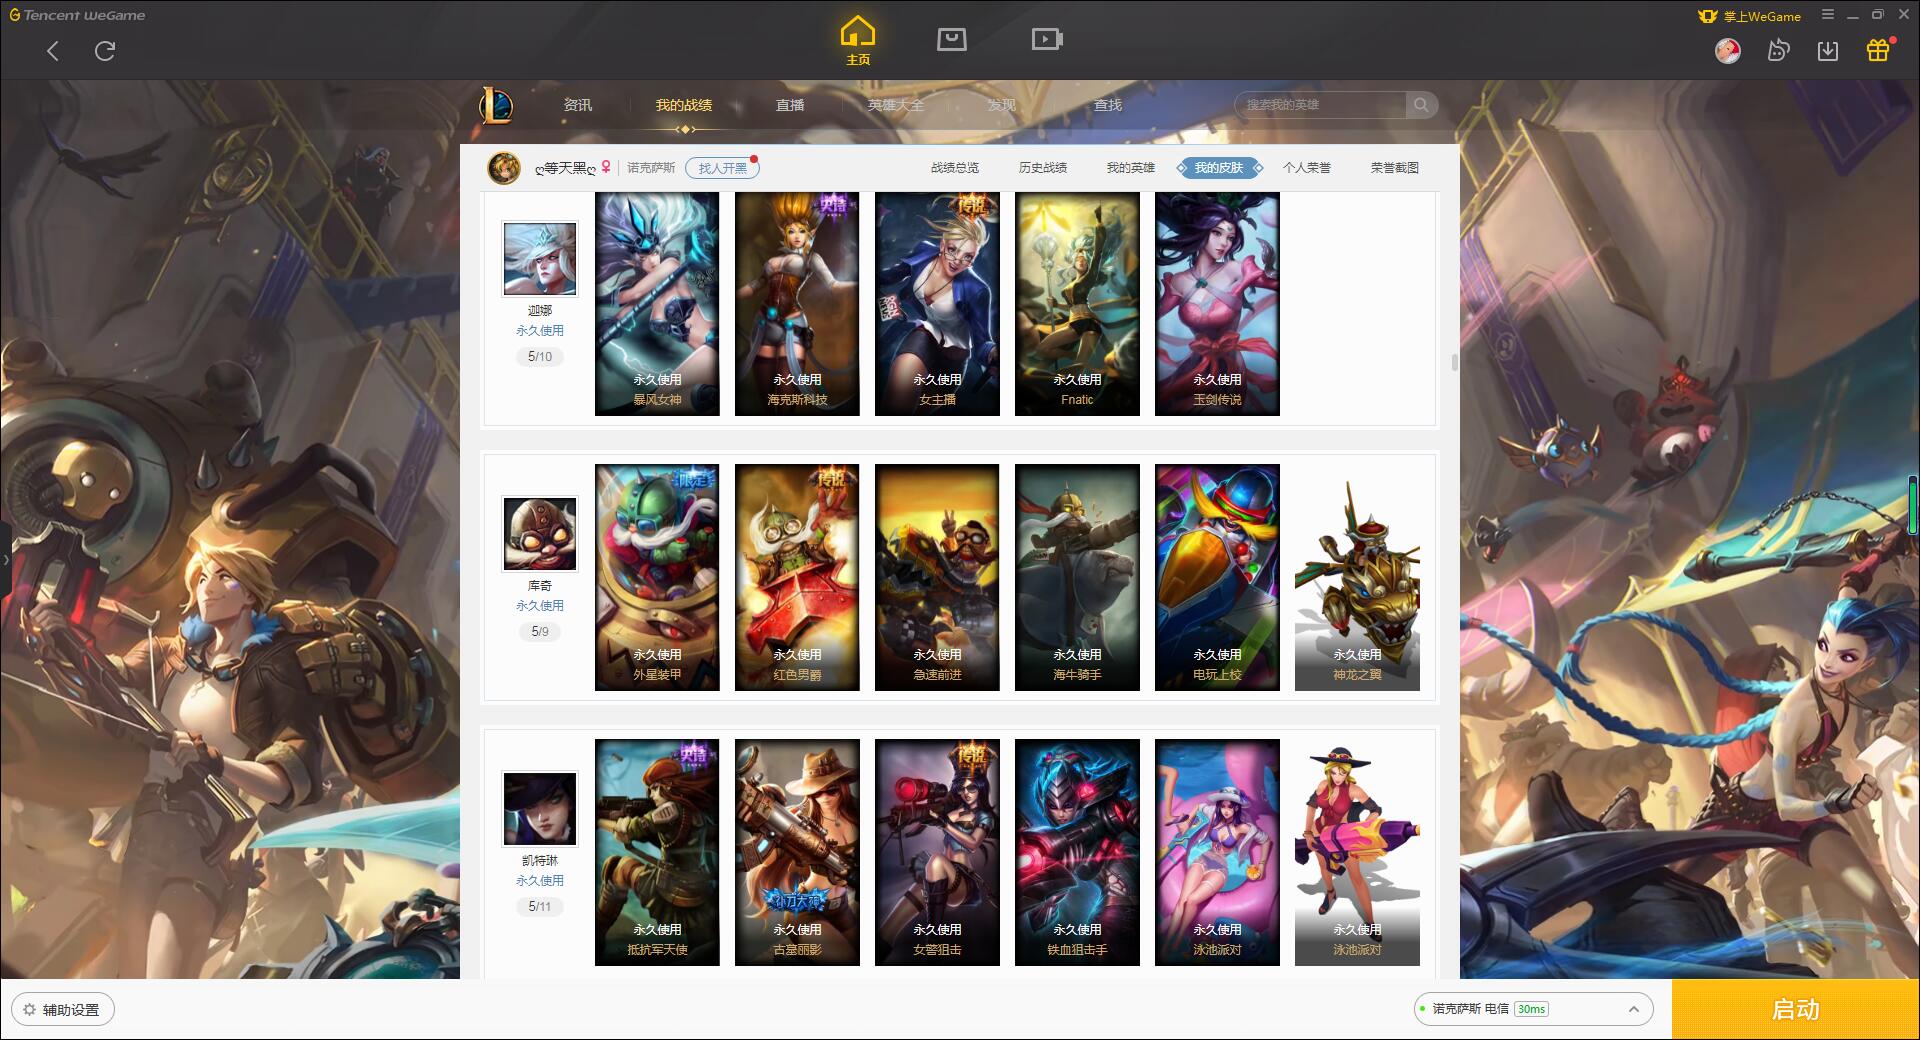Click the search magnifier button

coord(1420,105)
